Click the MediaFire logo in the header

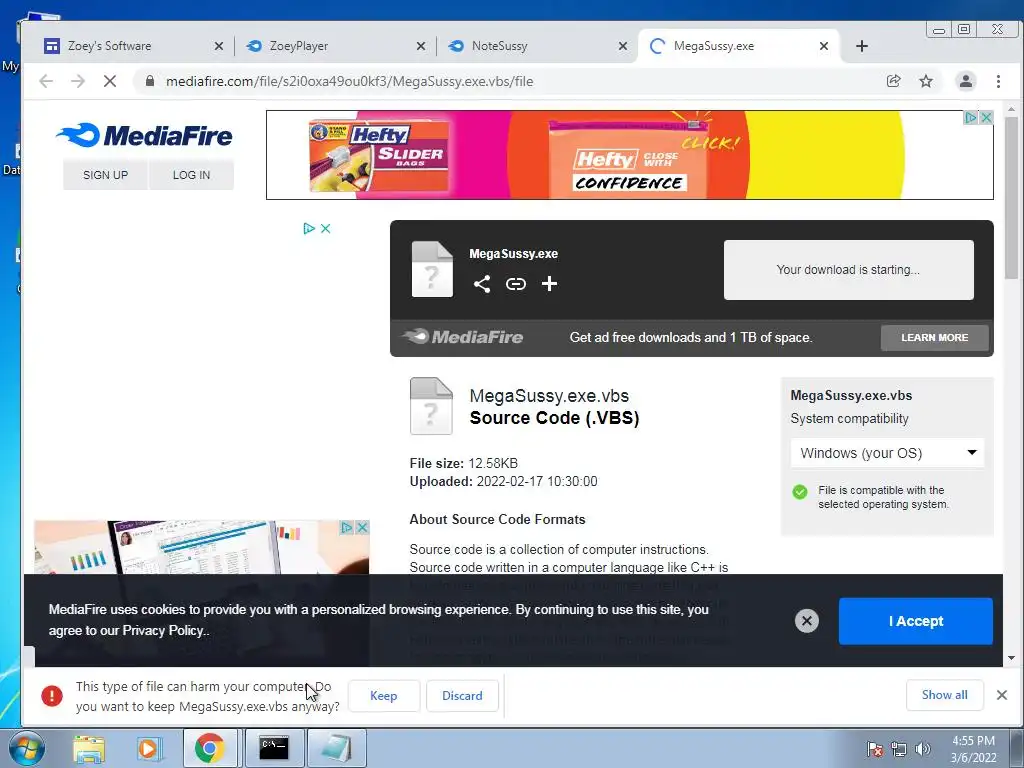144,135
